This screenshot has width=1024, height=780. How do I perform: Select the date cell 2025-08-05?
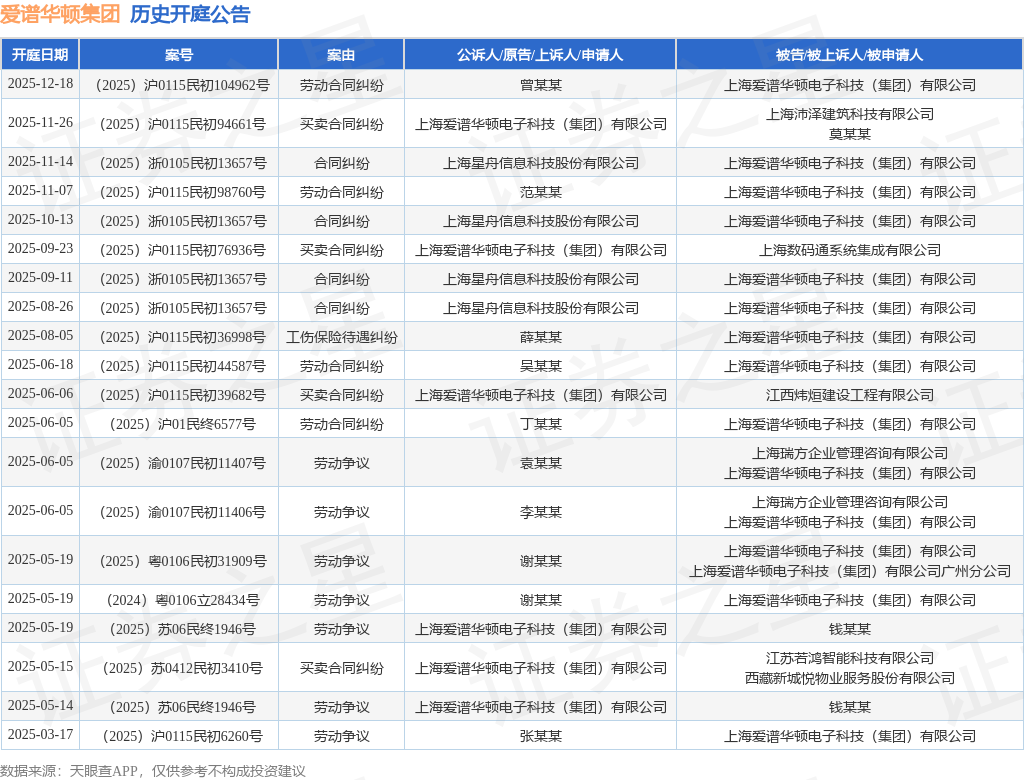[x=40, y=336]
